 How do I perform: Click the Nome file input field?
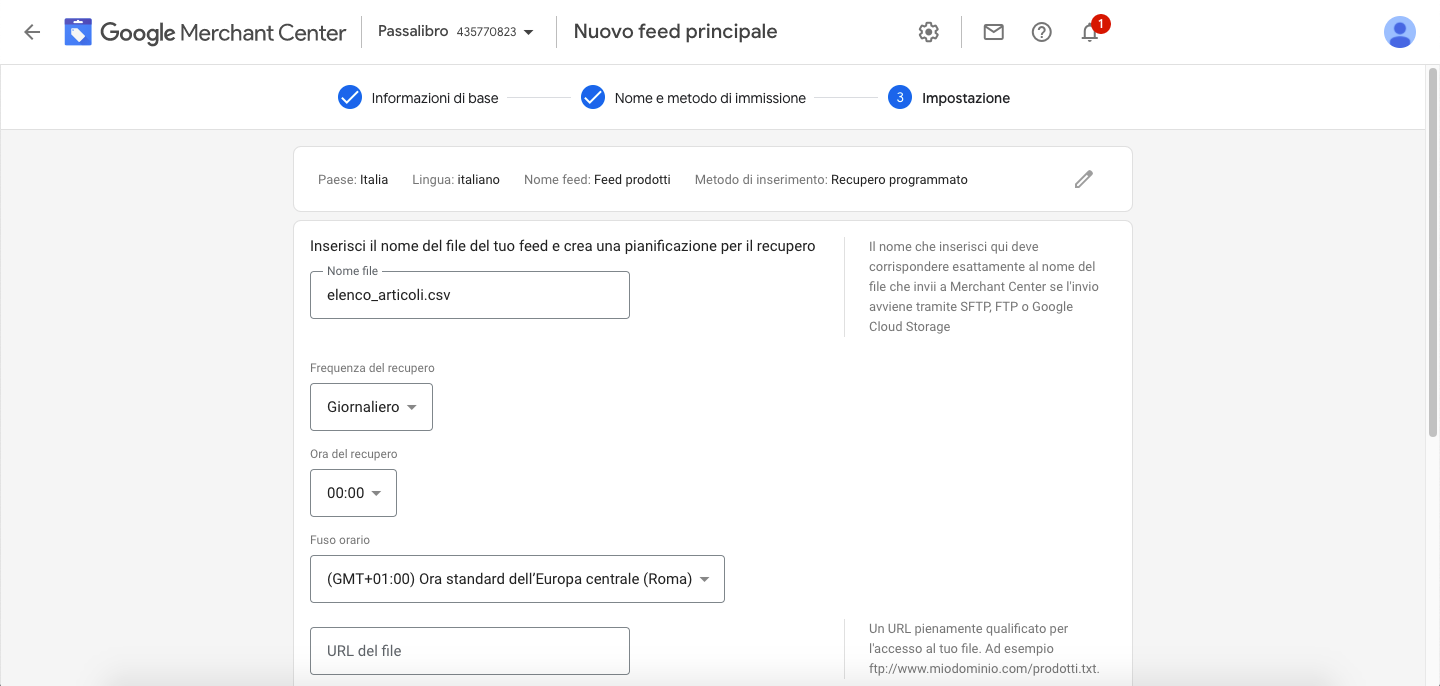pos(469,295)
